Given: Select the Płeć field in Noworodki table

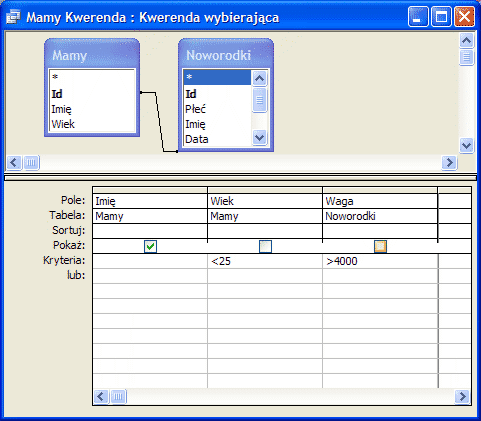Looking at the screenshot, I should (x=217, y=109).
